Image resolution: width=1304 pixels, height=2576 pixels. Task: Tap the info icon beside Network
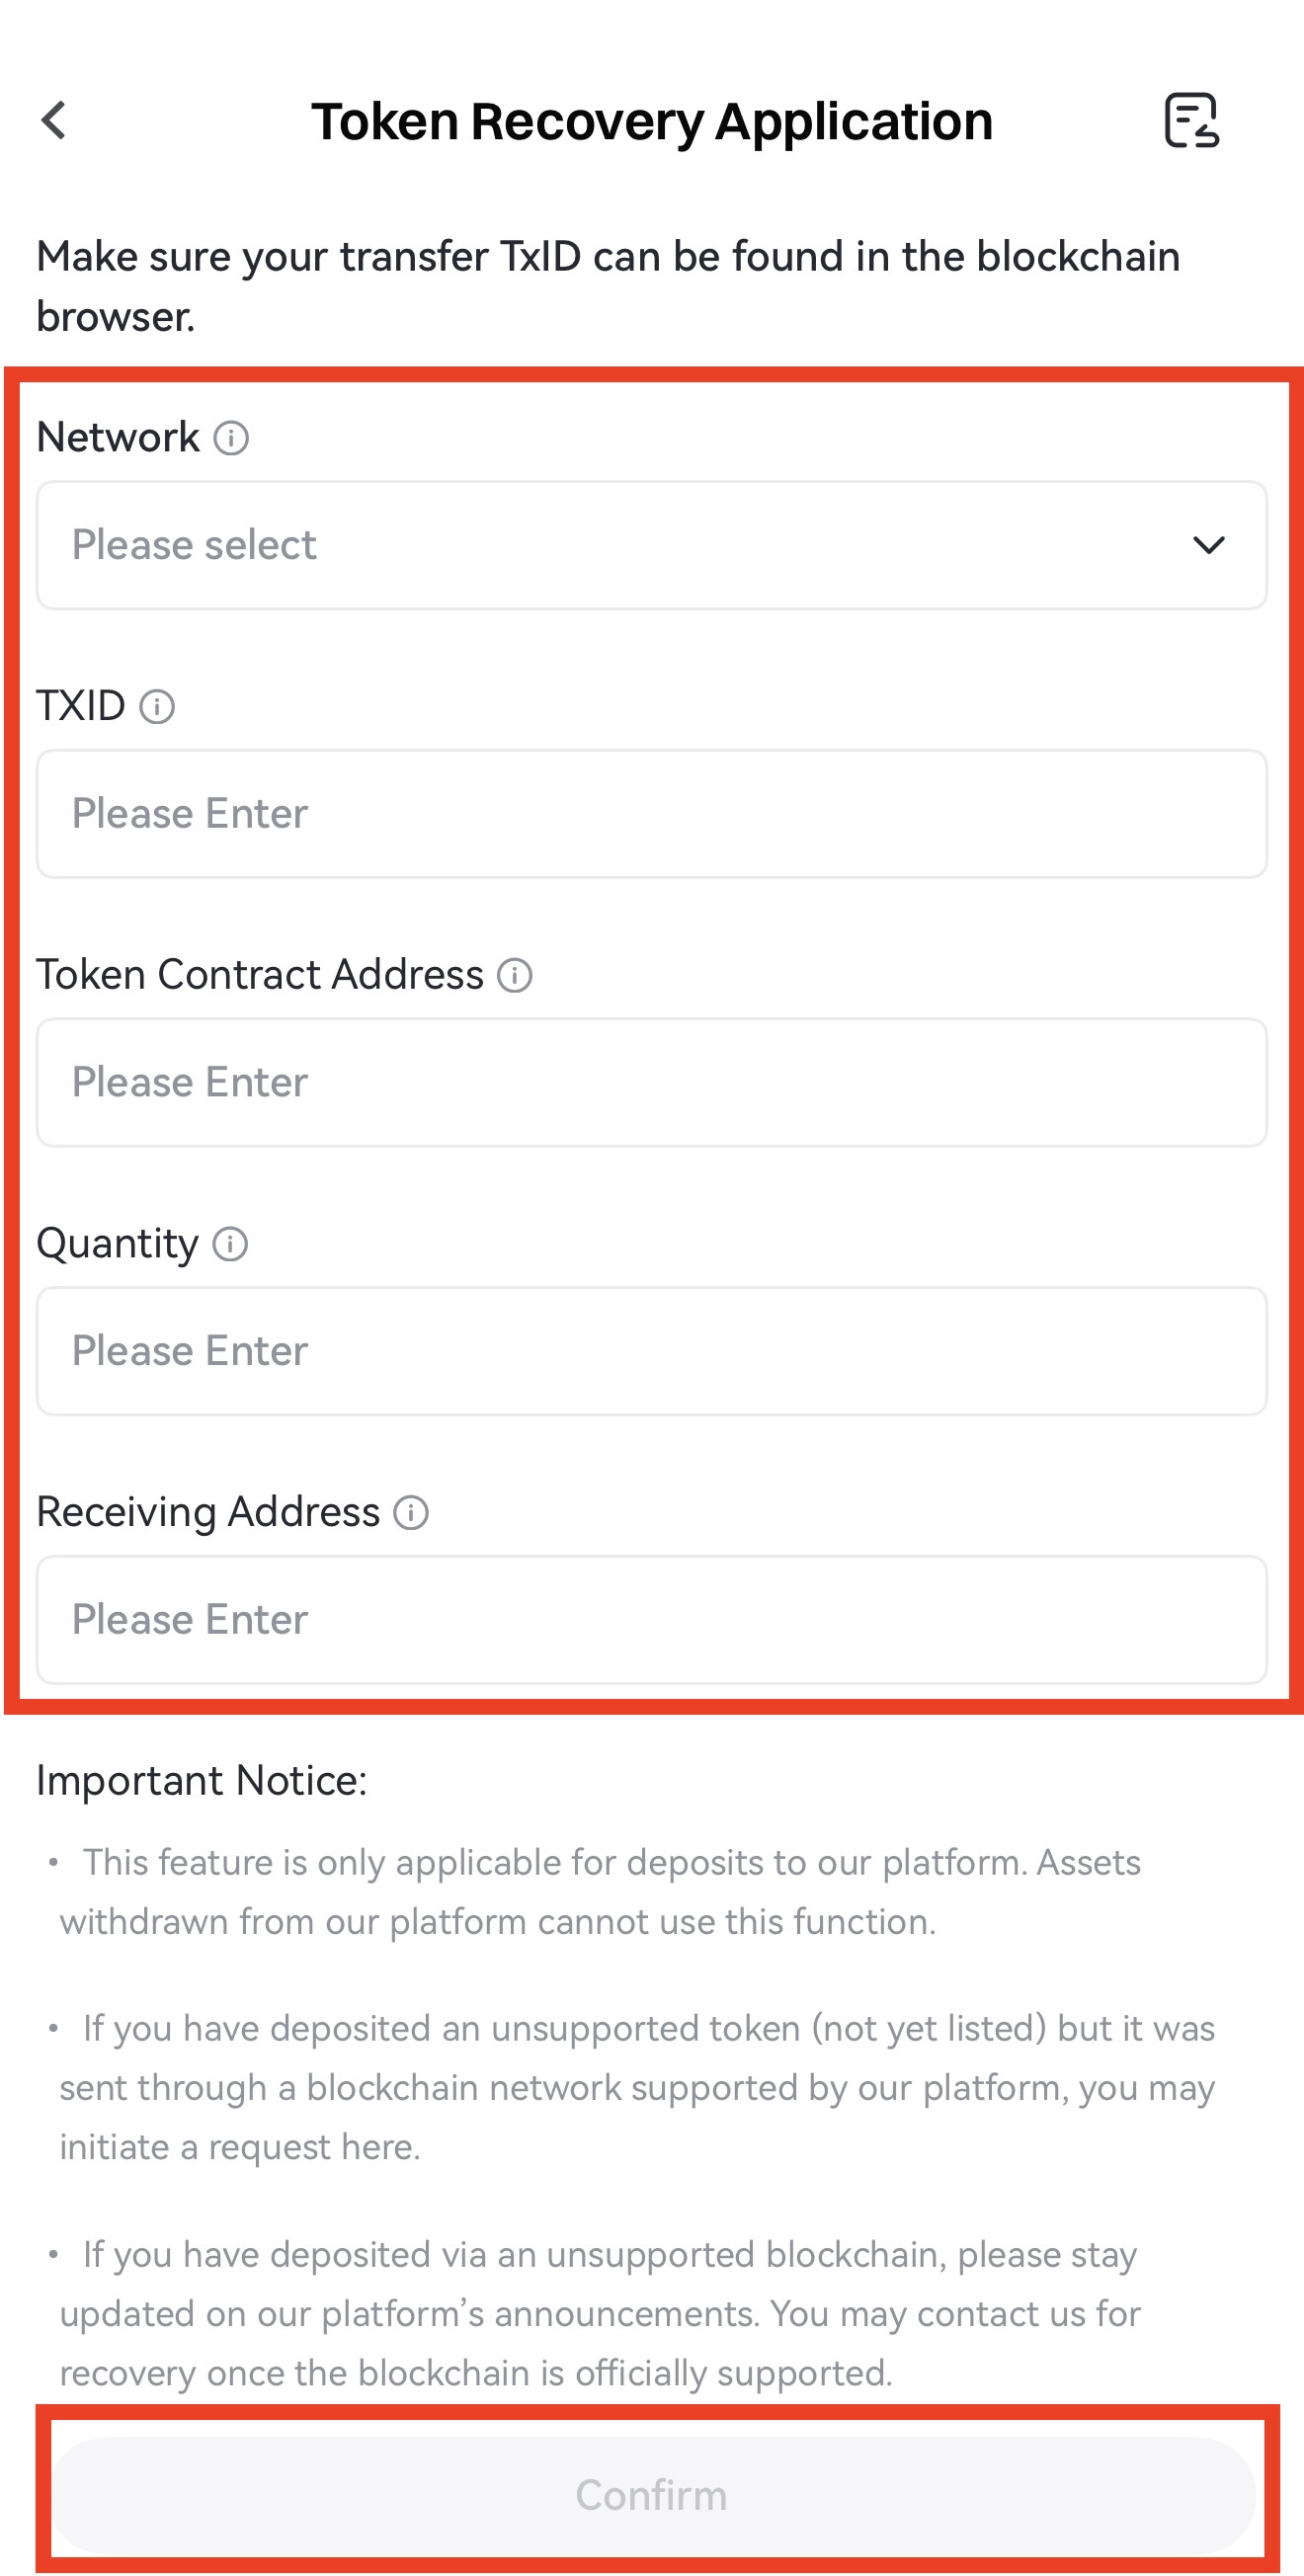click(x=231, y=438)
